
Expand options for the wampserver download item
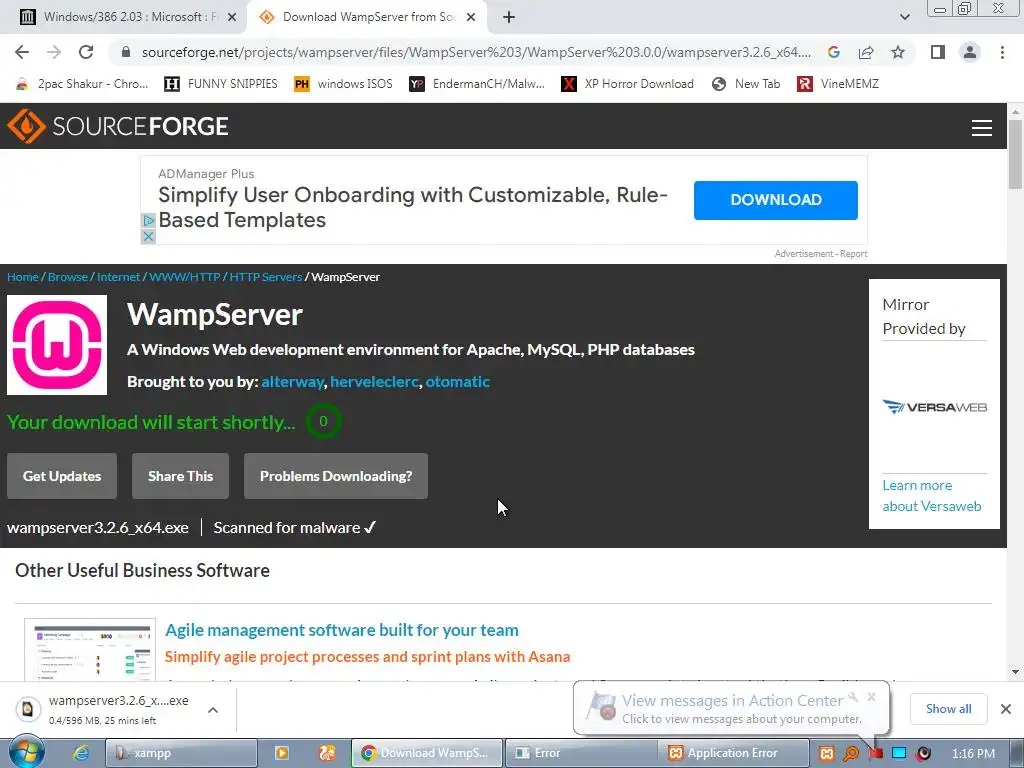pyautogui.click(x=213, y=710)
